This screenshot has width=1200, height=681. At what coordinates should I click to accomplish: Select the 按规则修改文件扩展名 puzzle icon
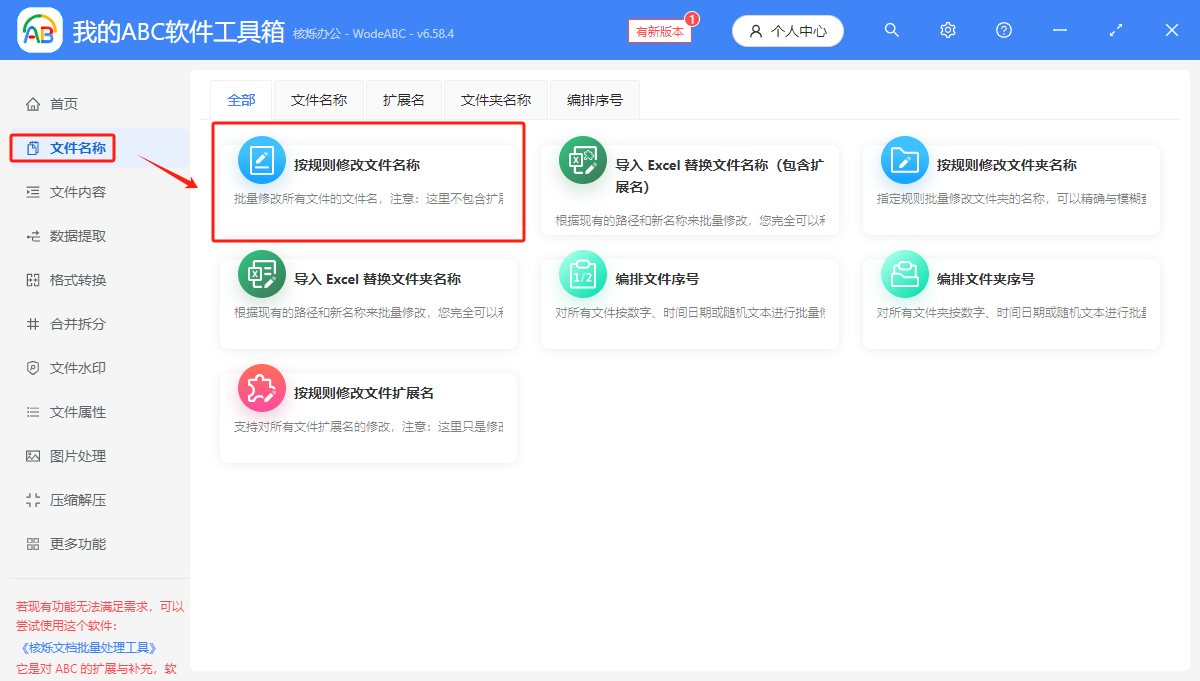click(261, 389)
